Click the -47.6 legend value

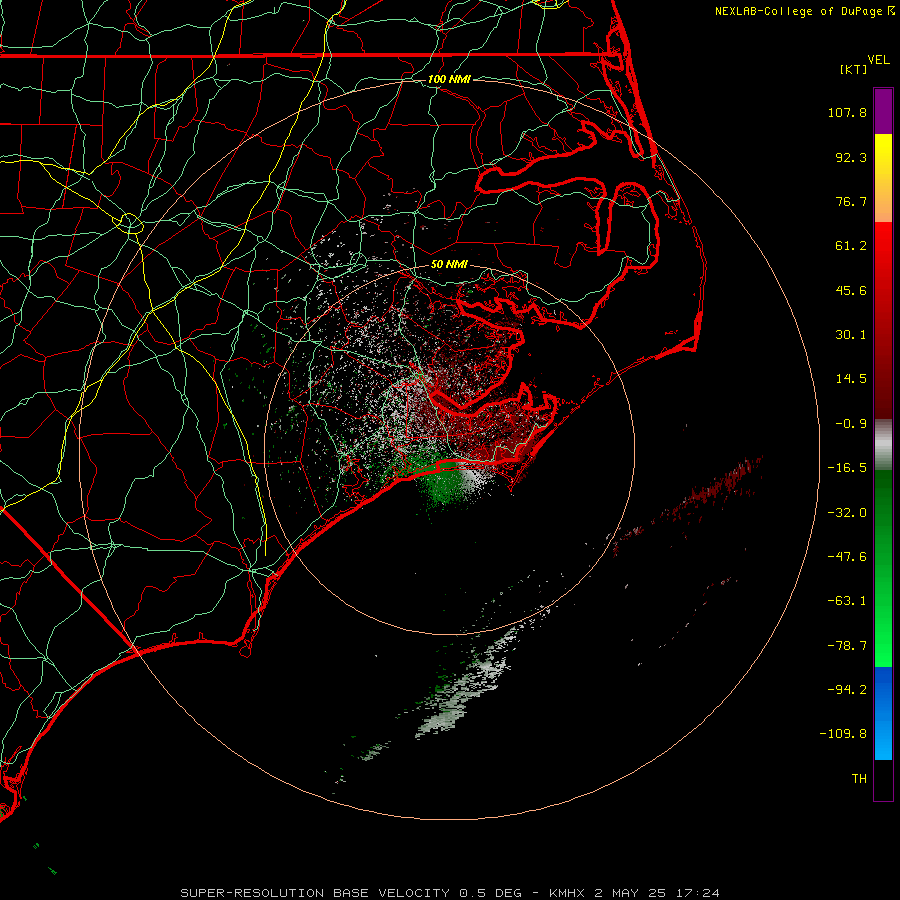847,557
